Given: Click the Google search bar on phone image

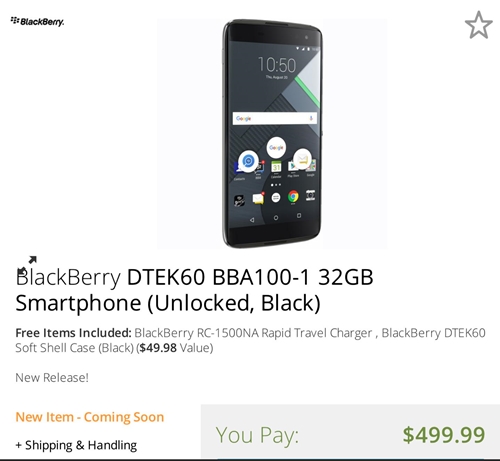Looking at the screenshot, I should click(x=275, y=118).
